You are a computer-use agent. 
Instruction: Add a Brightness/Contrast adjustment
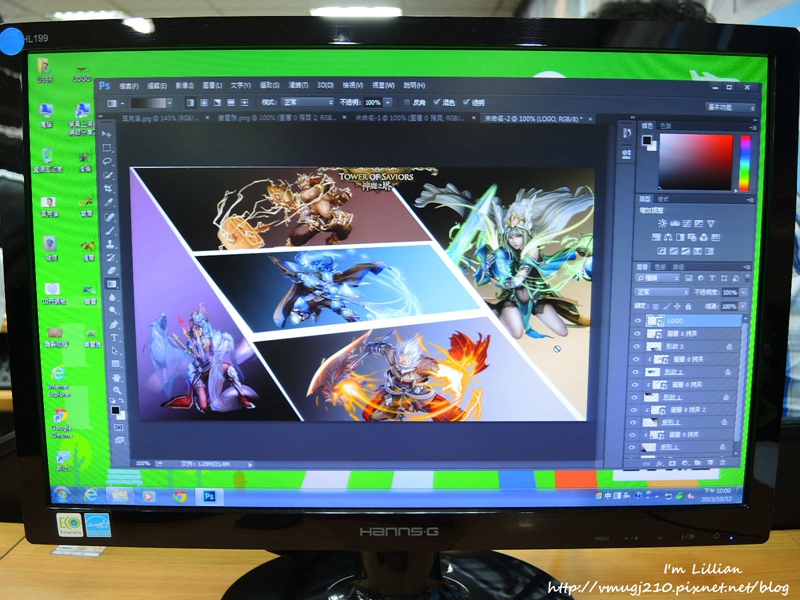pyautogui.click(x=662, y=223)
